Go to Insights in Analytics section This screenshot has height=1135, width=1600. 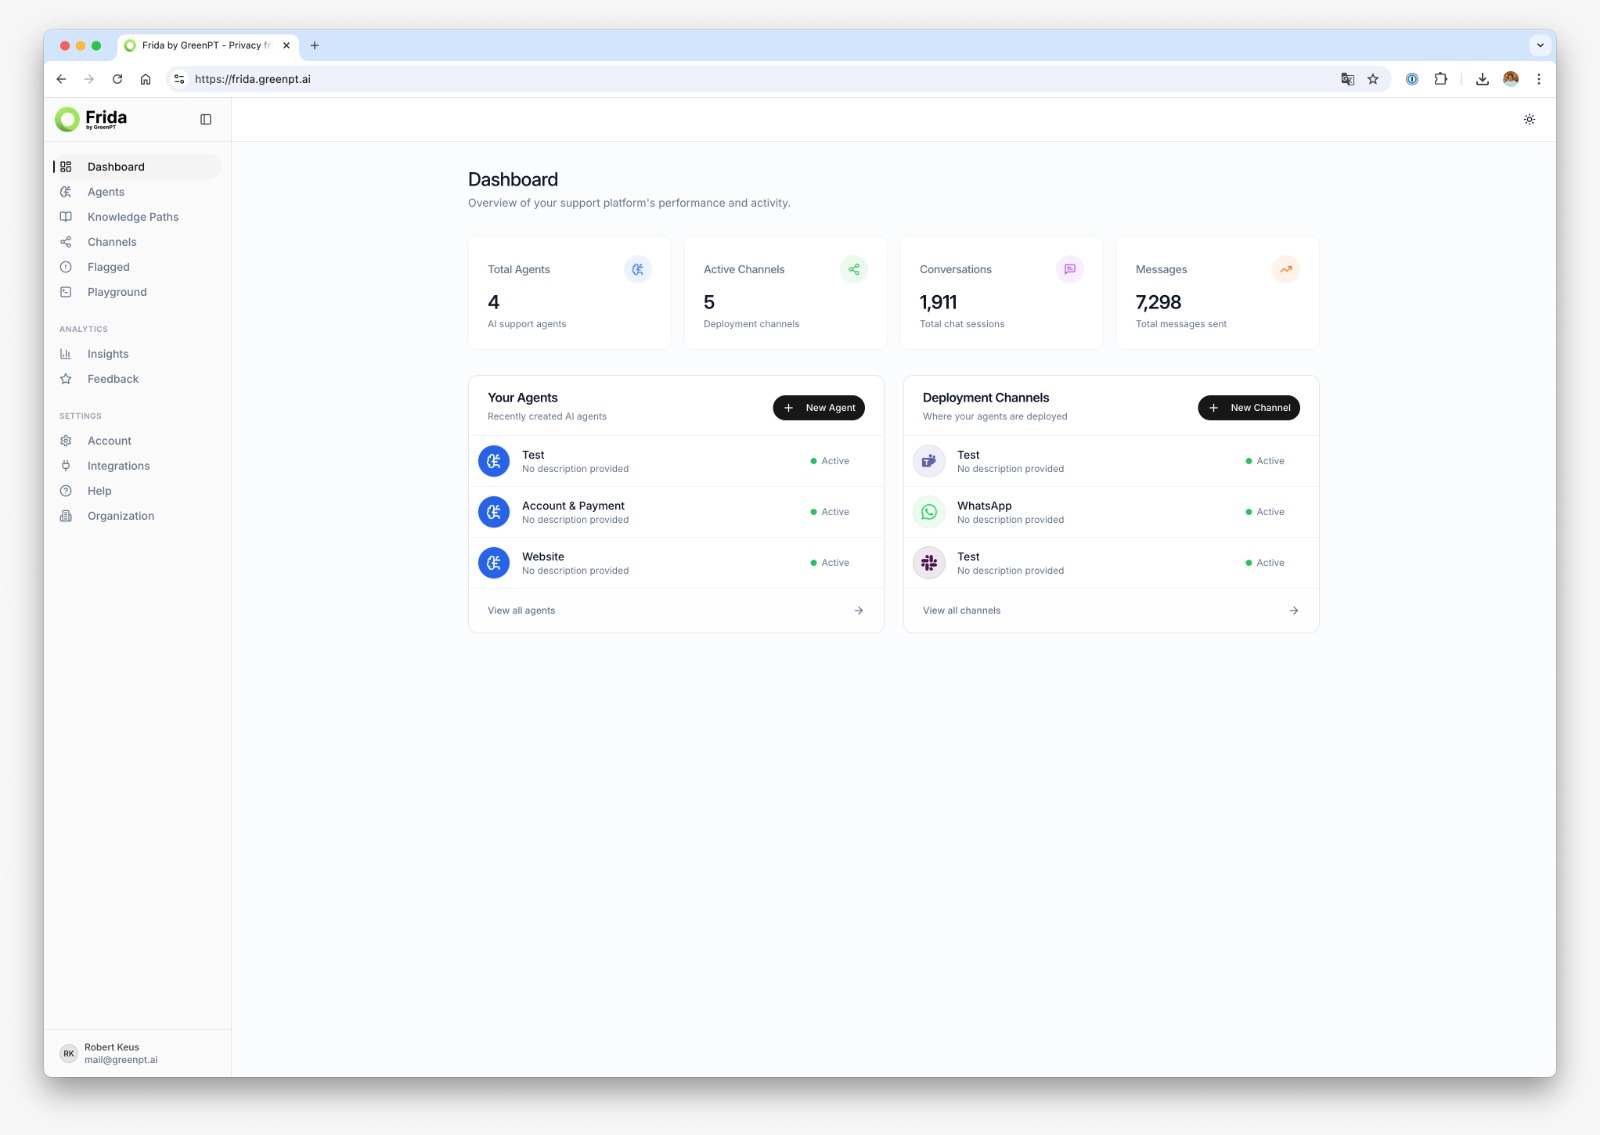pyautogui.click(x=107, y=354)
